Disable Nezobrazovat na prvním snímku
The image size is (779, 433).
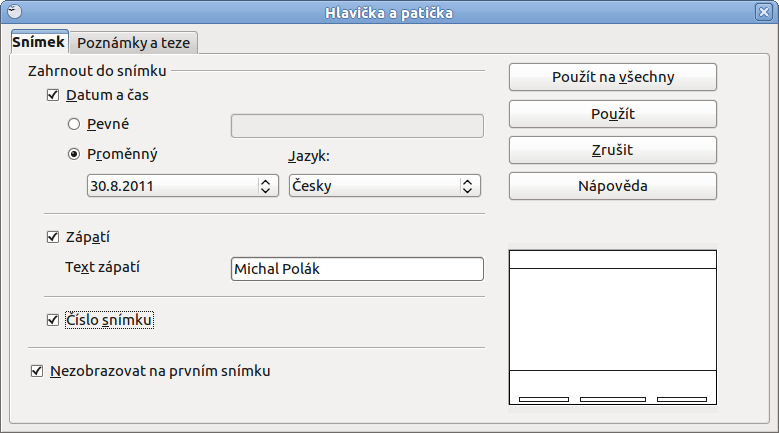pos(37,371)
